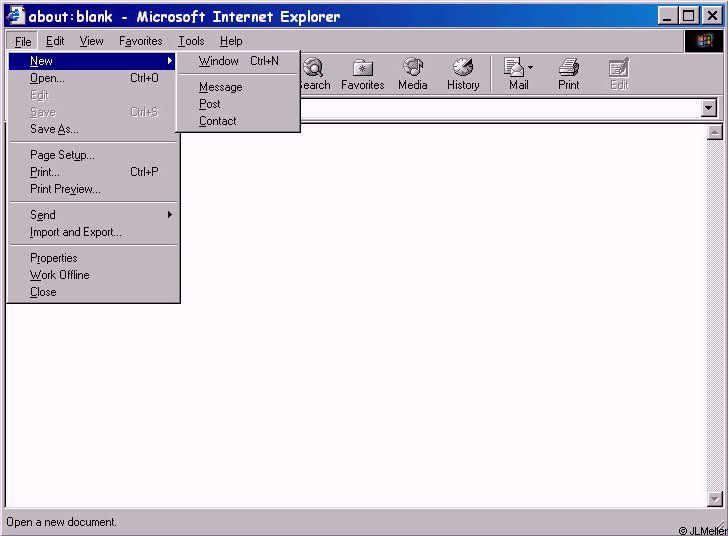Select Properties in the File menu
Viewport: 728px width, 536px height.
click(x=93, y=258)
